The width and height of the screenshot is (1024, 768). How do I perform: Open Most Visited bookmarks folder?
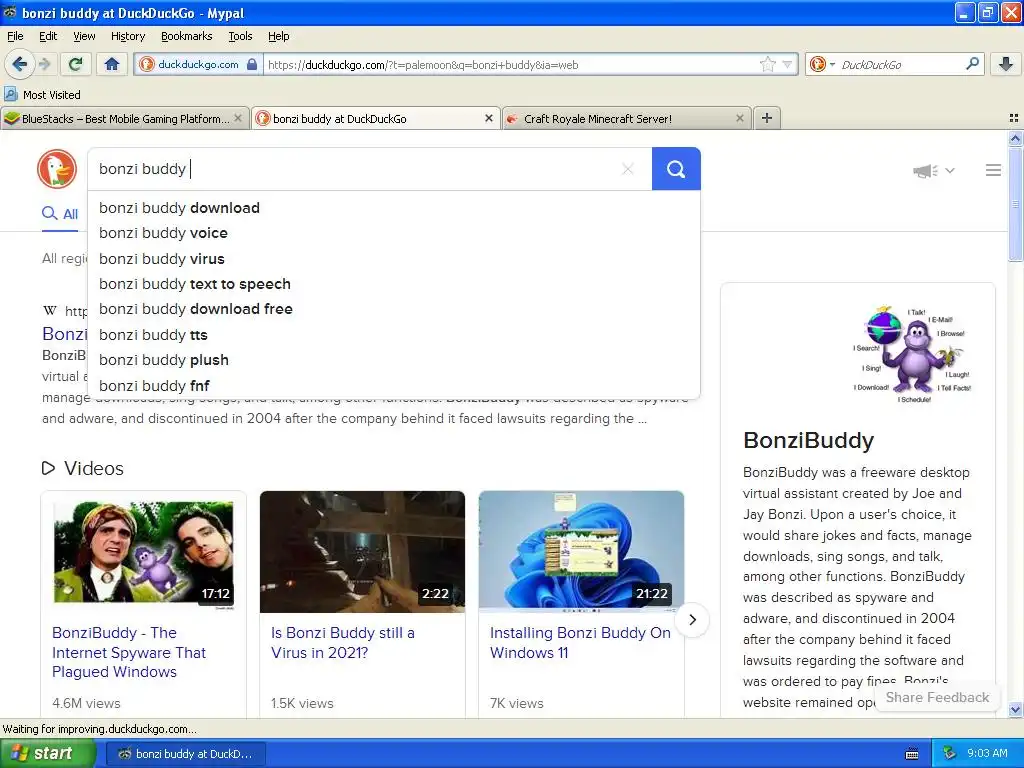pos(42,95)
